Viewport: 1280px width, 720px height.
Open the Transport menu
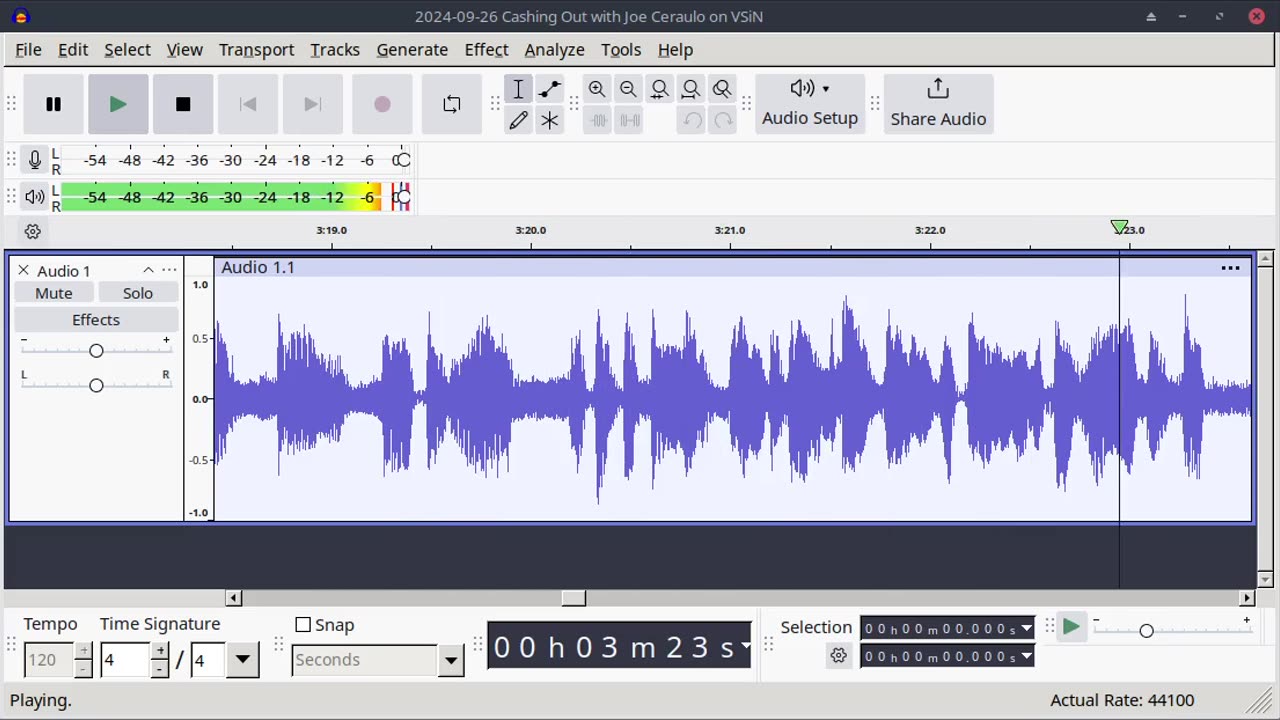click(256, 49)
